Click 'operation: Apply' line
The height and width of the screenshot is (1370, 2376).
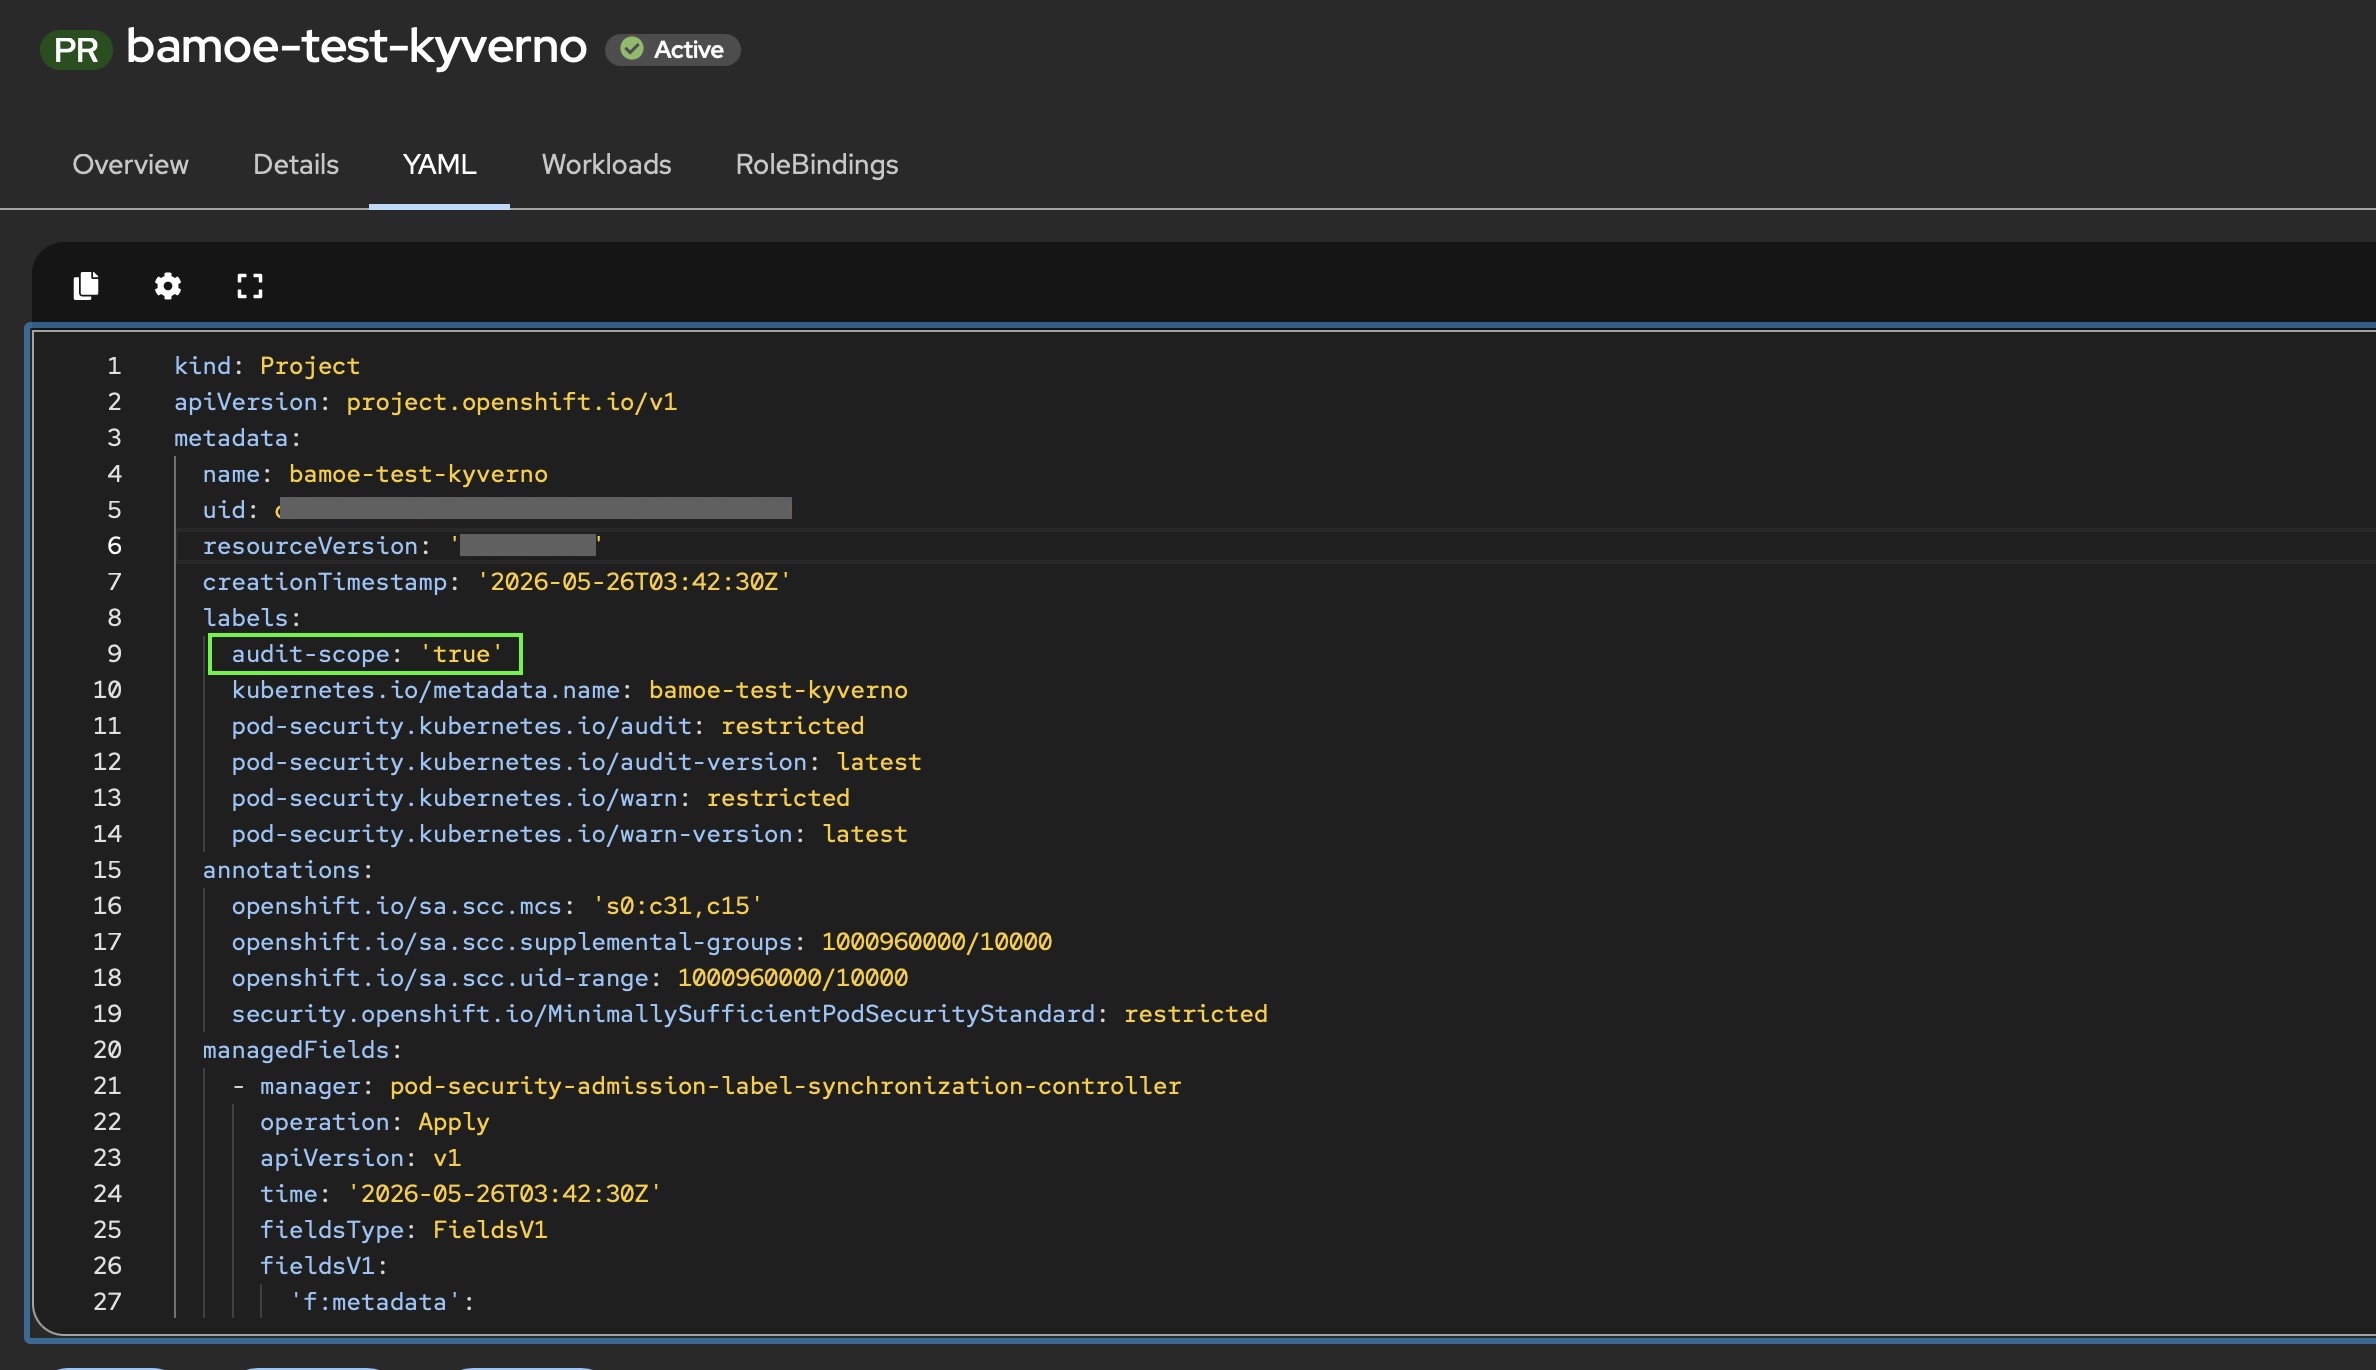(375, 1122)
